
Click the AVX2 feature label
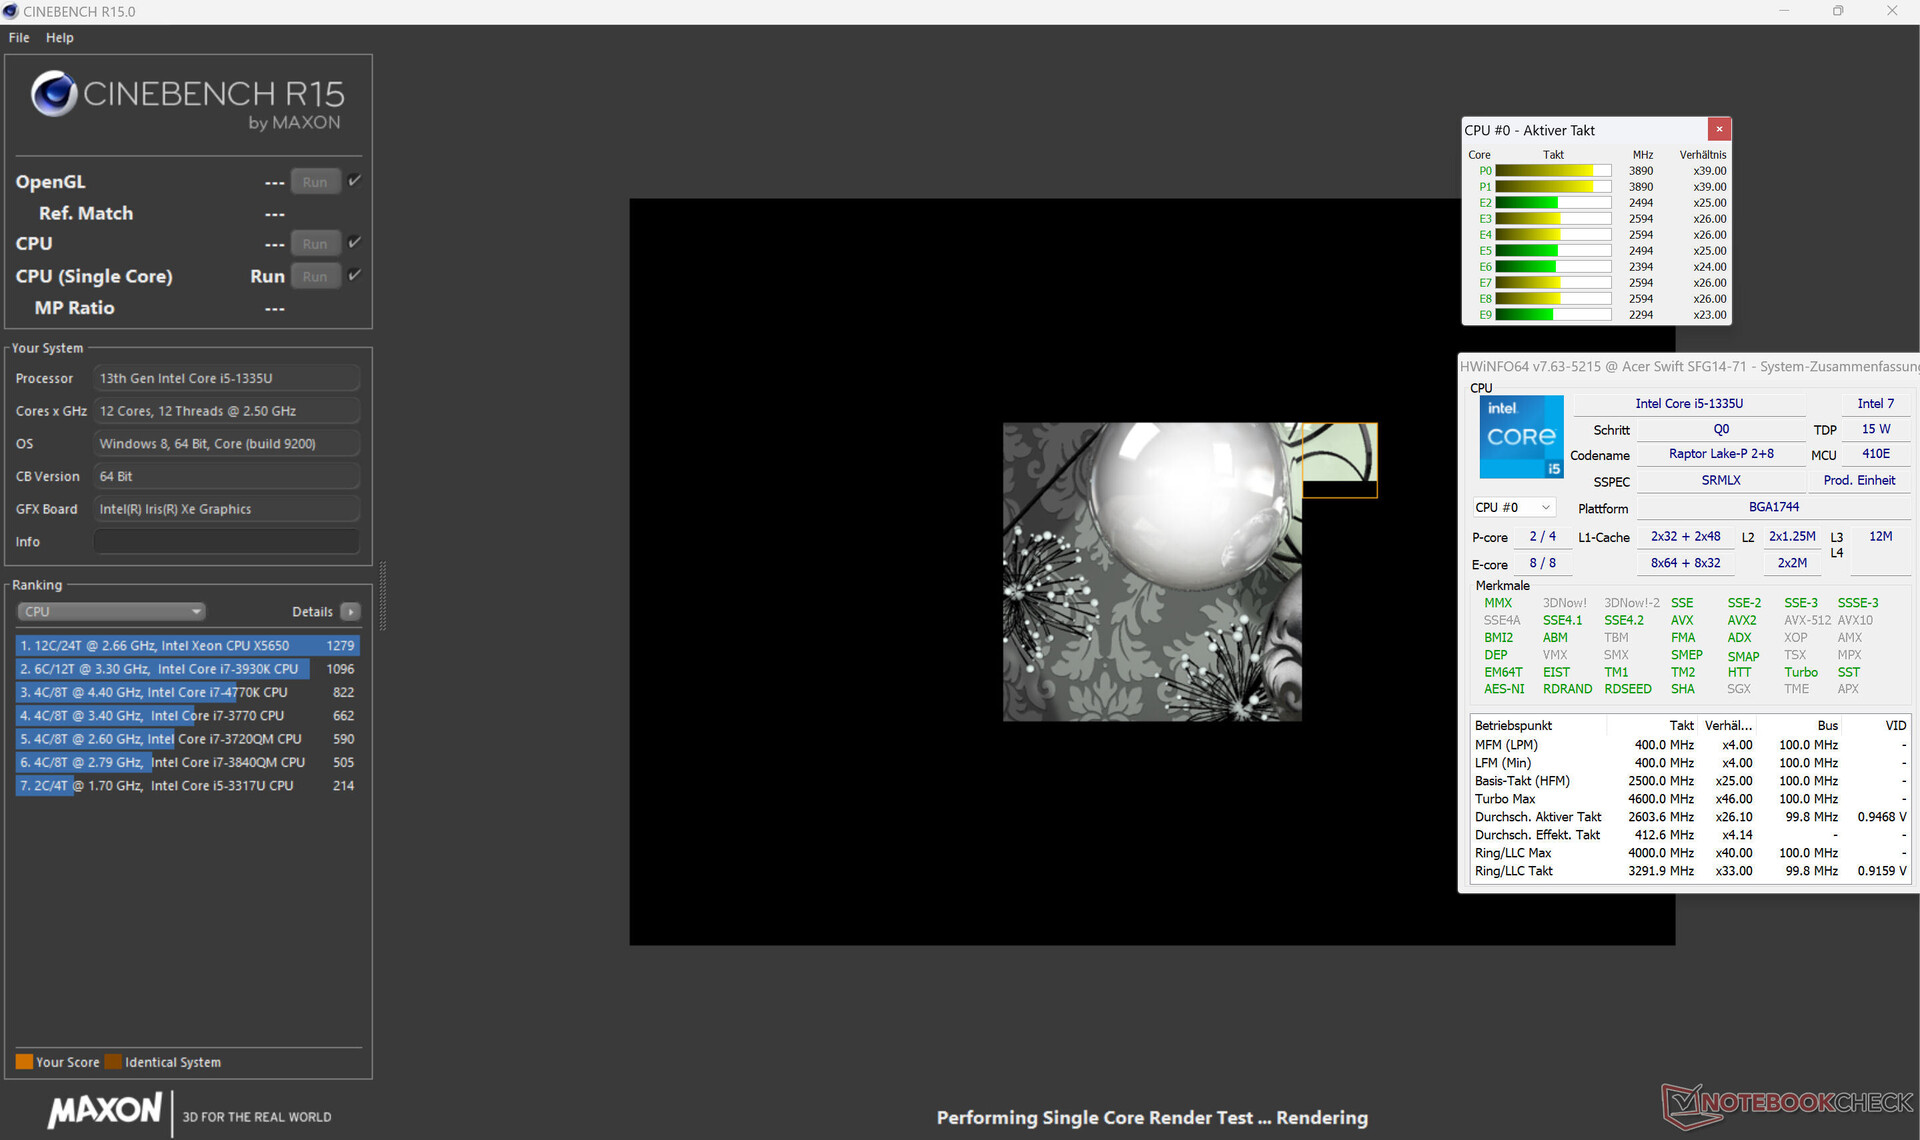(x=1741, y=620)
